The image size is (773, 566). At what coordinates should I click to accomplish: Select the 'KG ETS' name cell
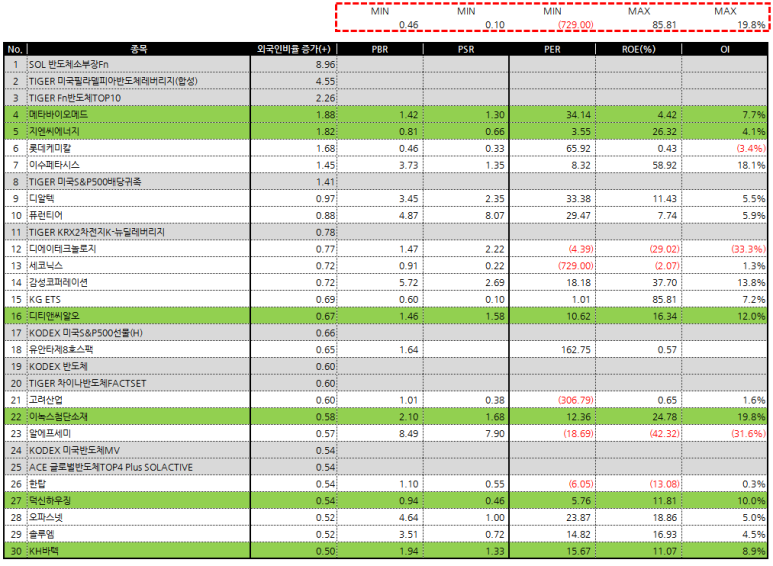[139, 299]
